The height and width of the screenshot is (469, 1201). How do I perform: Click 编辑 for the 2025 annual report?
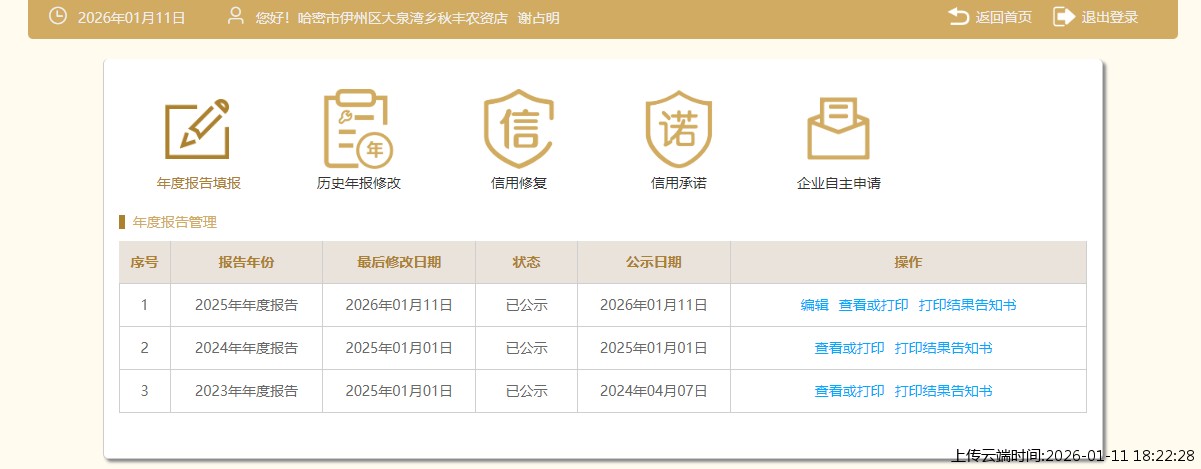click(814, 305)
